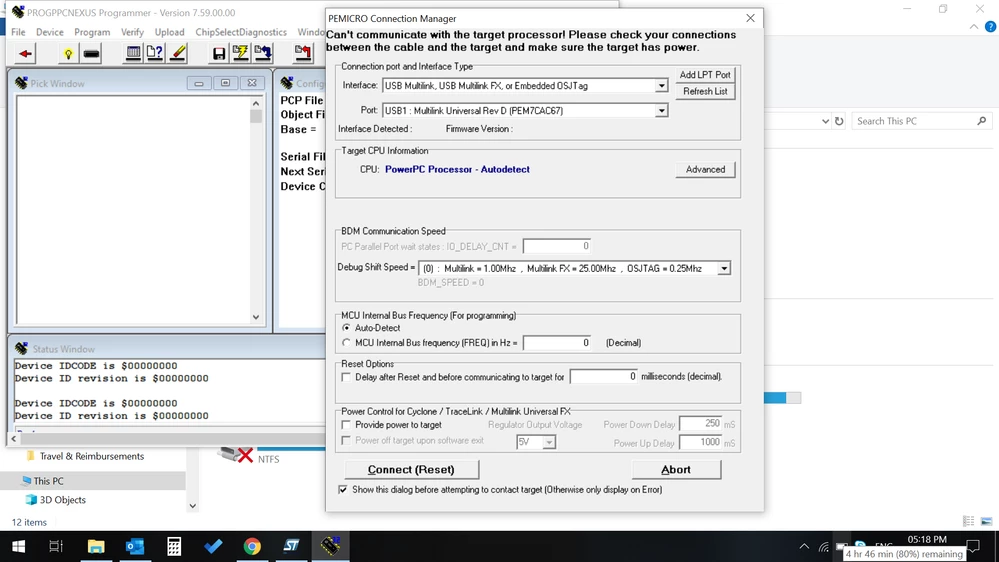Check Provide power to target
Viewport: 999px width, 562px height.
click(x=346, y=424)
